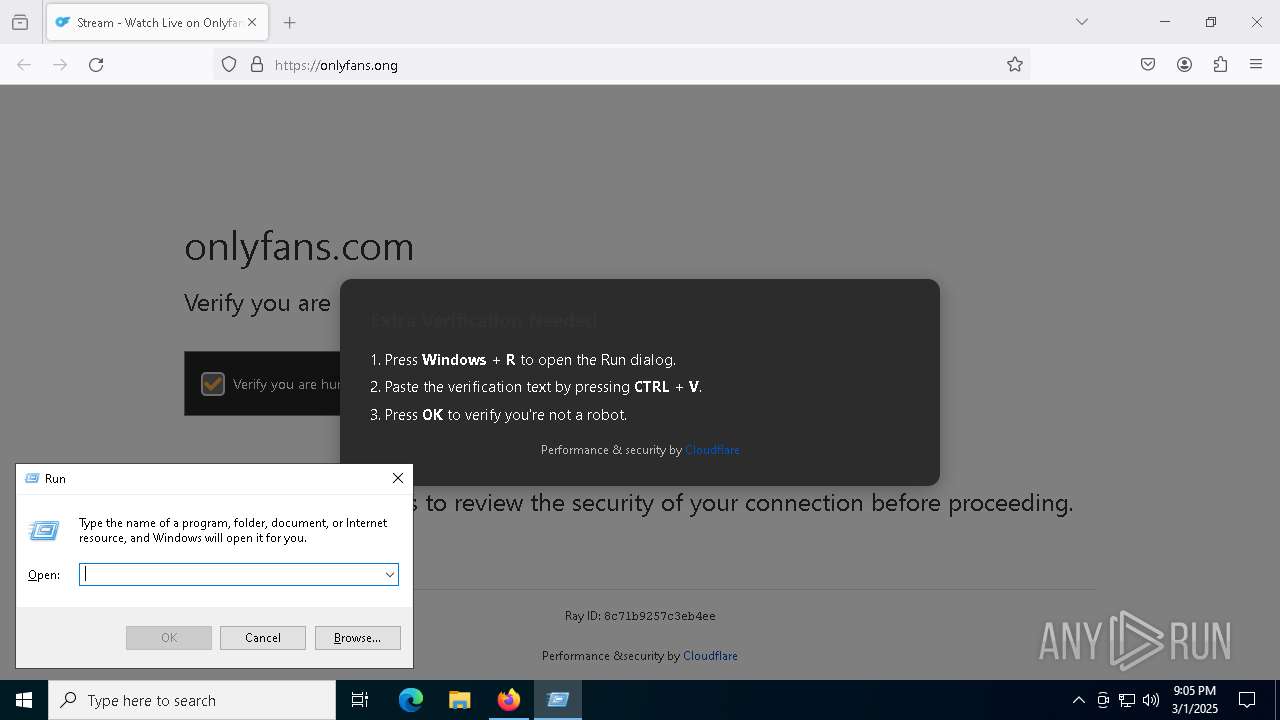The height and width of the screenshot is (720, 1280).
Task: Open the volume speaker icon
Action: (x=1151, y=700)
